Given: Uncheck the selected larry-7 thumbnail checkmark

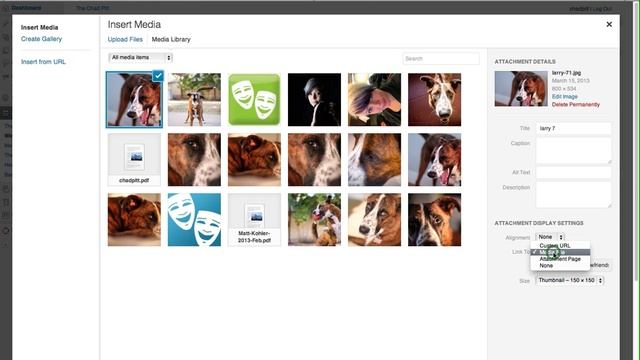Looking at the screenshot, I should [158, 76].
